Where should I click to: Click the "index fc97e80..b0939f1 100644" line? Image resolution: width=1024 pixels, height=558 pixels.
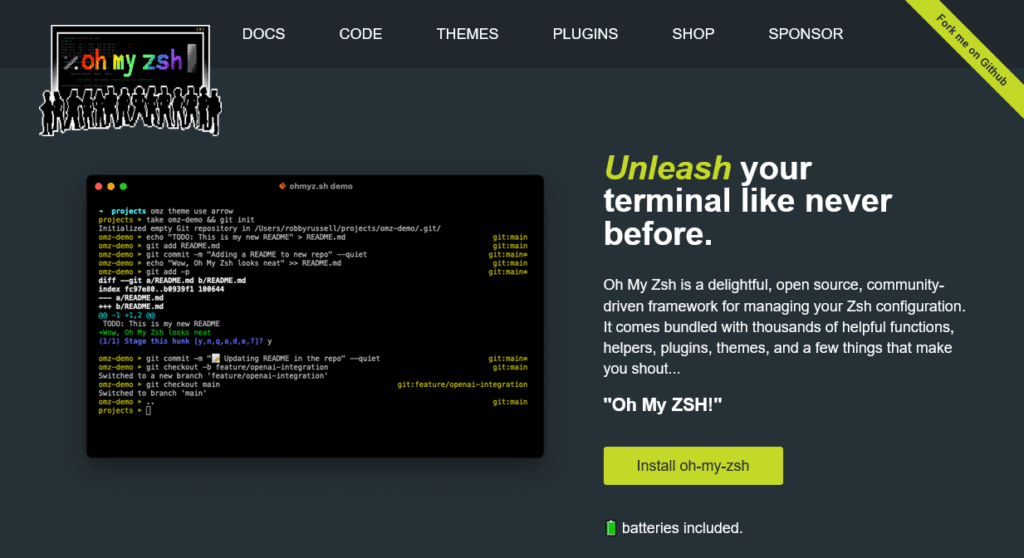(x=161, y=289)
